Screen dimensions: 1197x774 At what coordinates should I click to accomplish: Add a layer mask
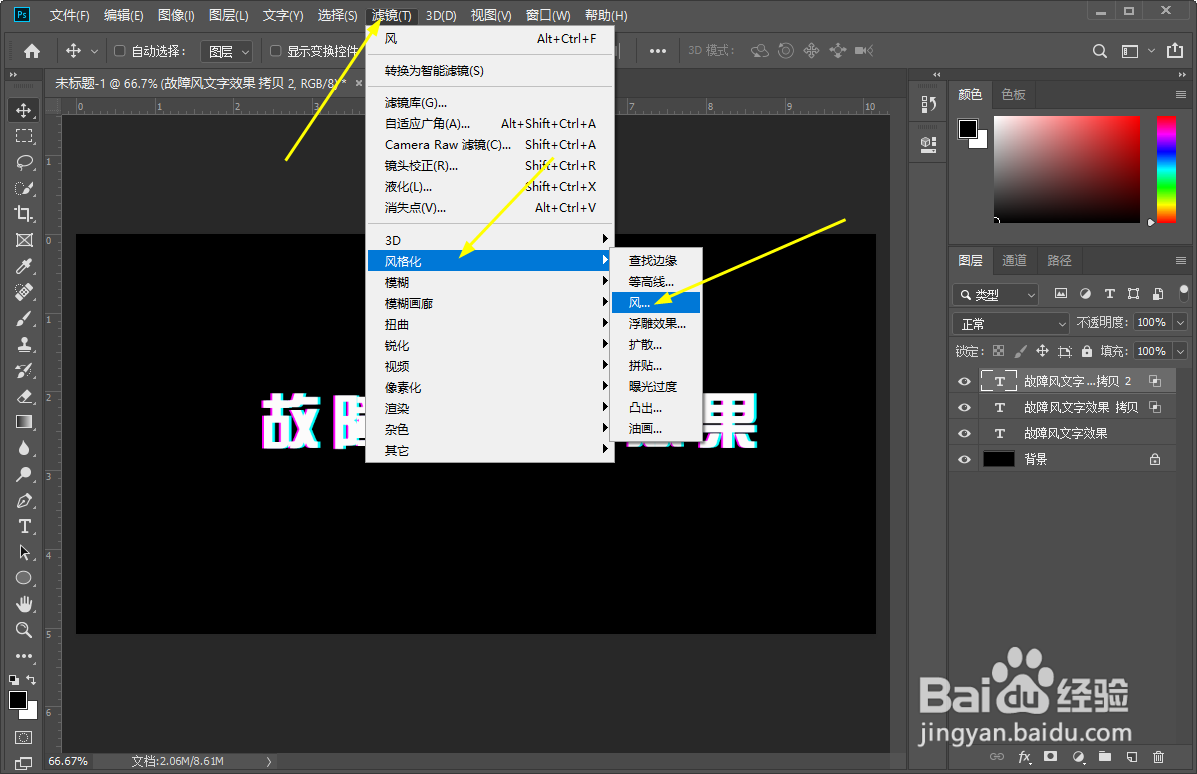(1051, 758)
